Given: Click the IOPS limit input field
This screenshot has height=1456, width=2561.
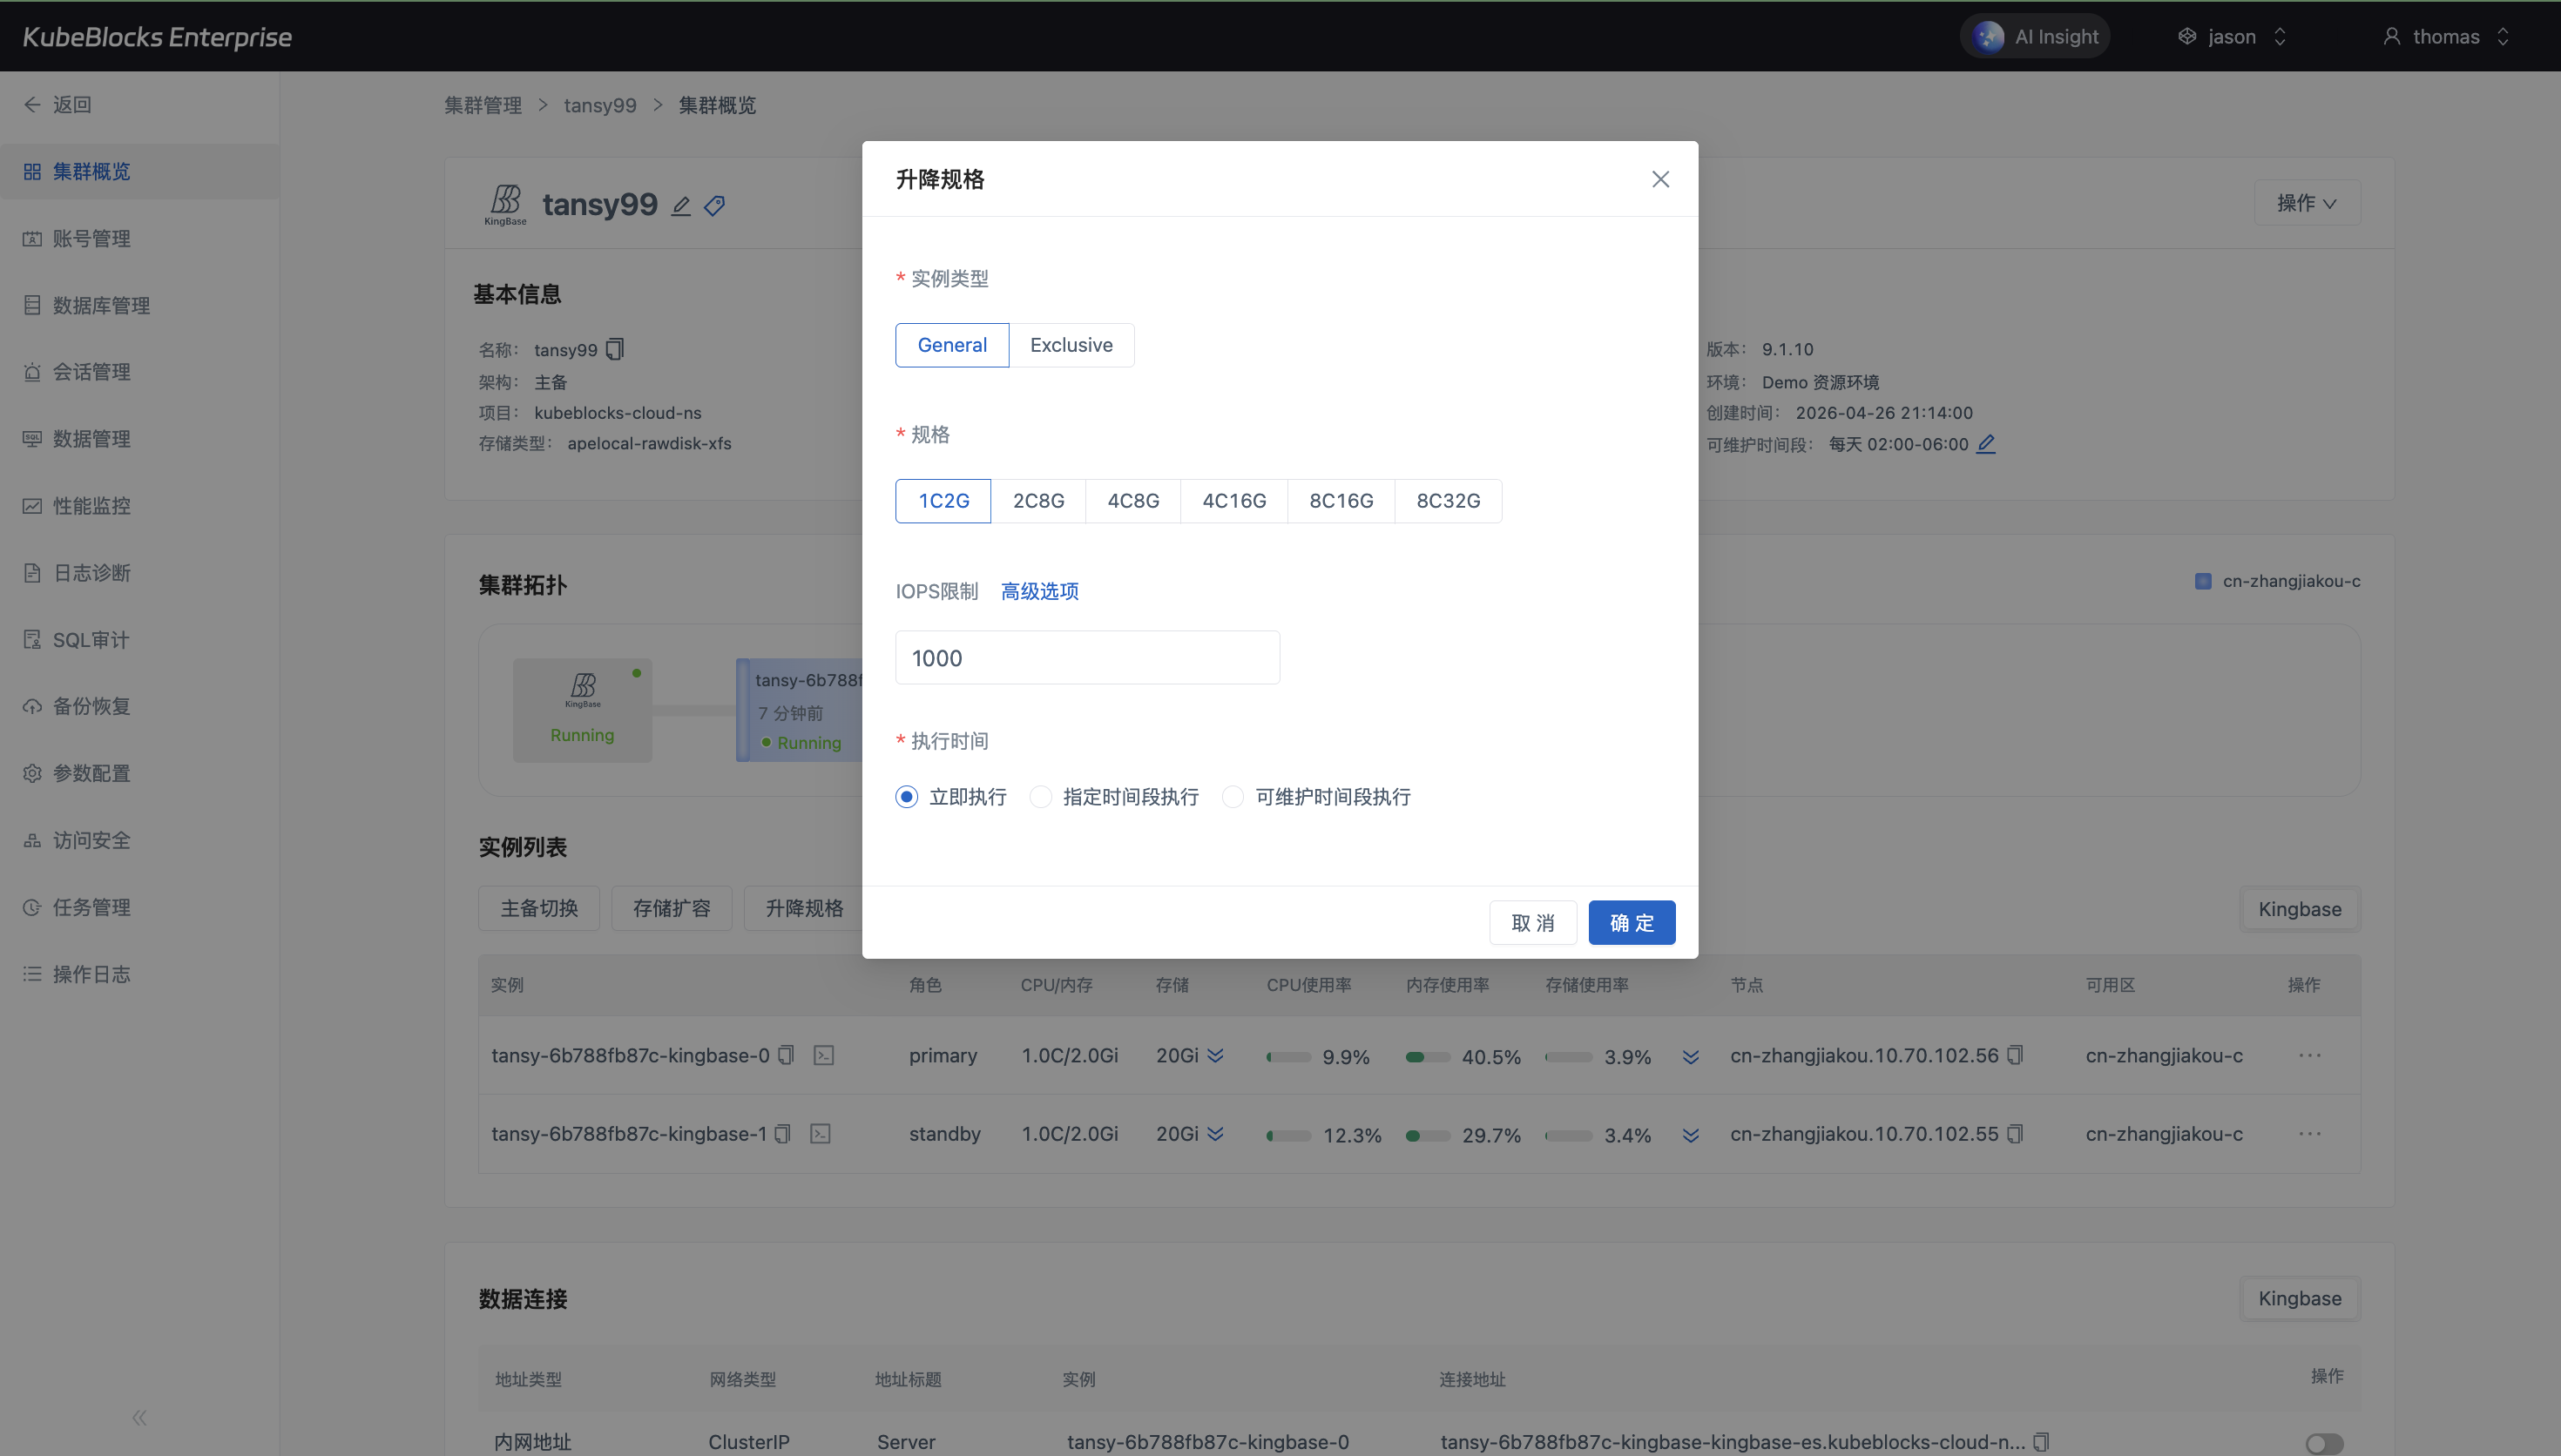Looking at the screenshot, I should tap(1087, 658).
